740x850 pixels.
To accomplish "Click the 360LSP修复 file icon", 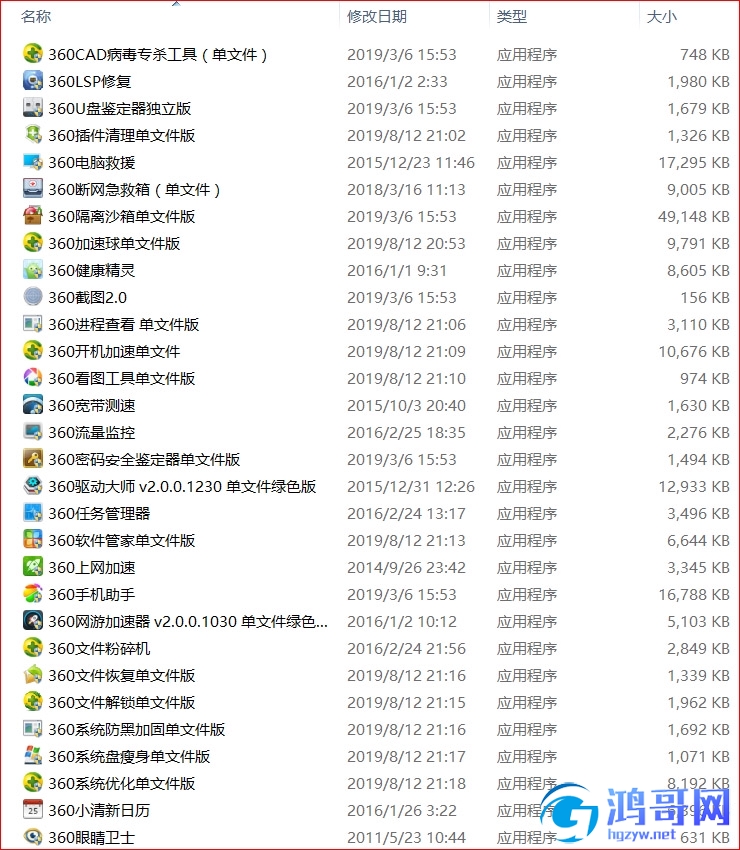I will coord(33,81).
